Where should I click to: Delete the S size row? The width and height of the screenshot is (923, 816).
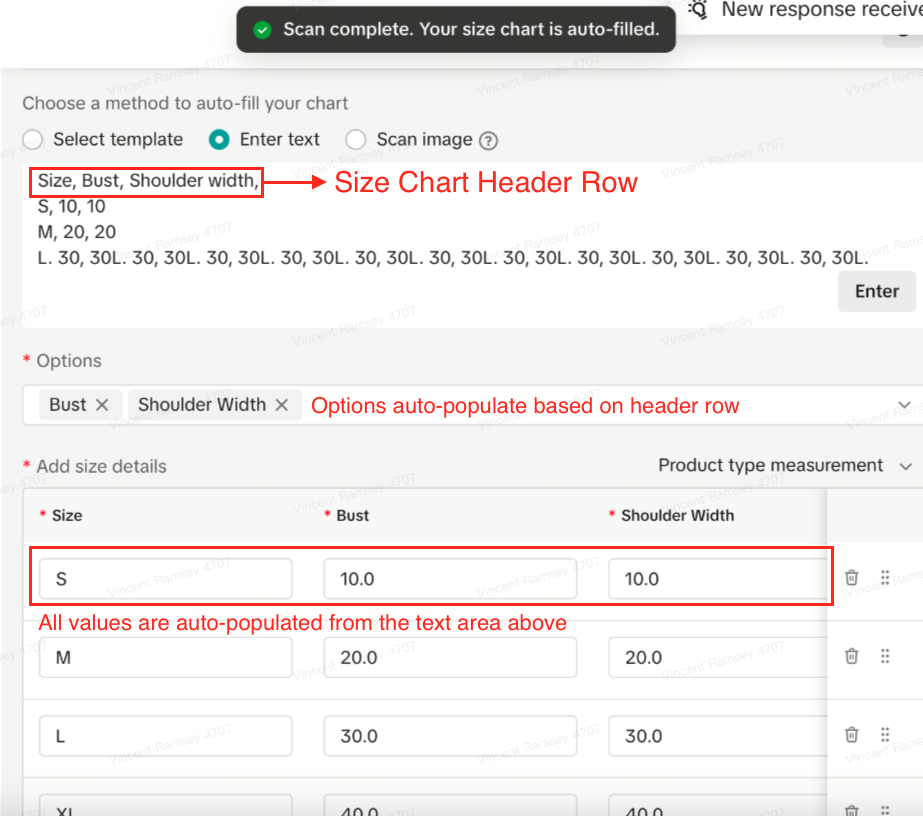851,578
